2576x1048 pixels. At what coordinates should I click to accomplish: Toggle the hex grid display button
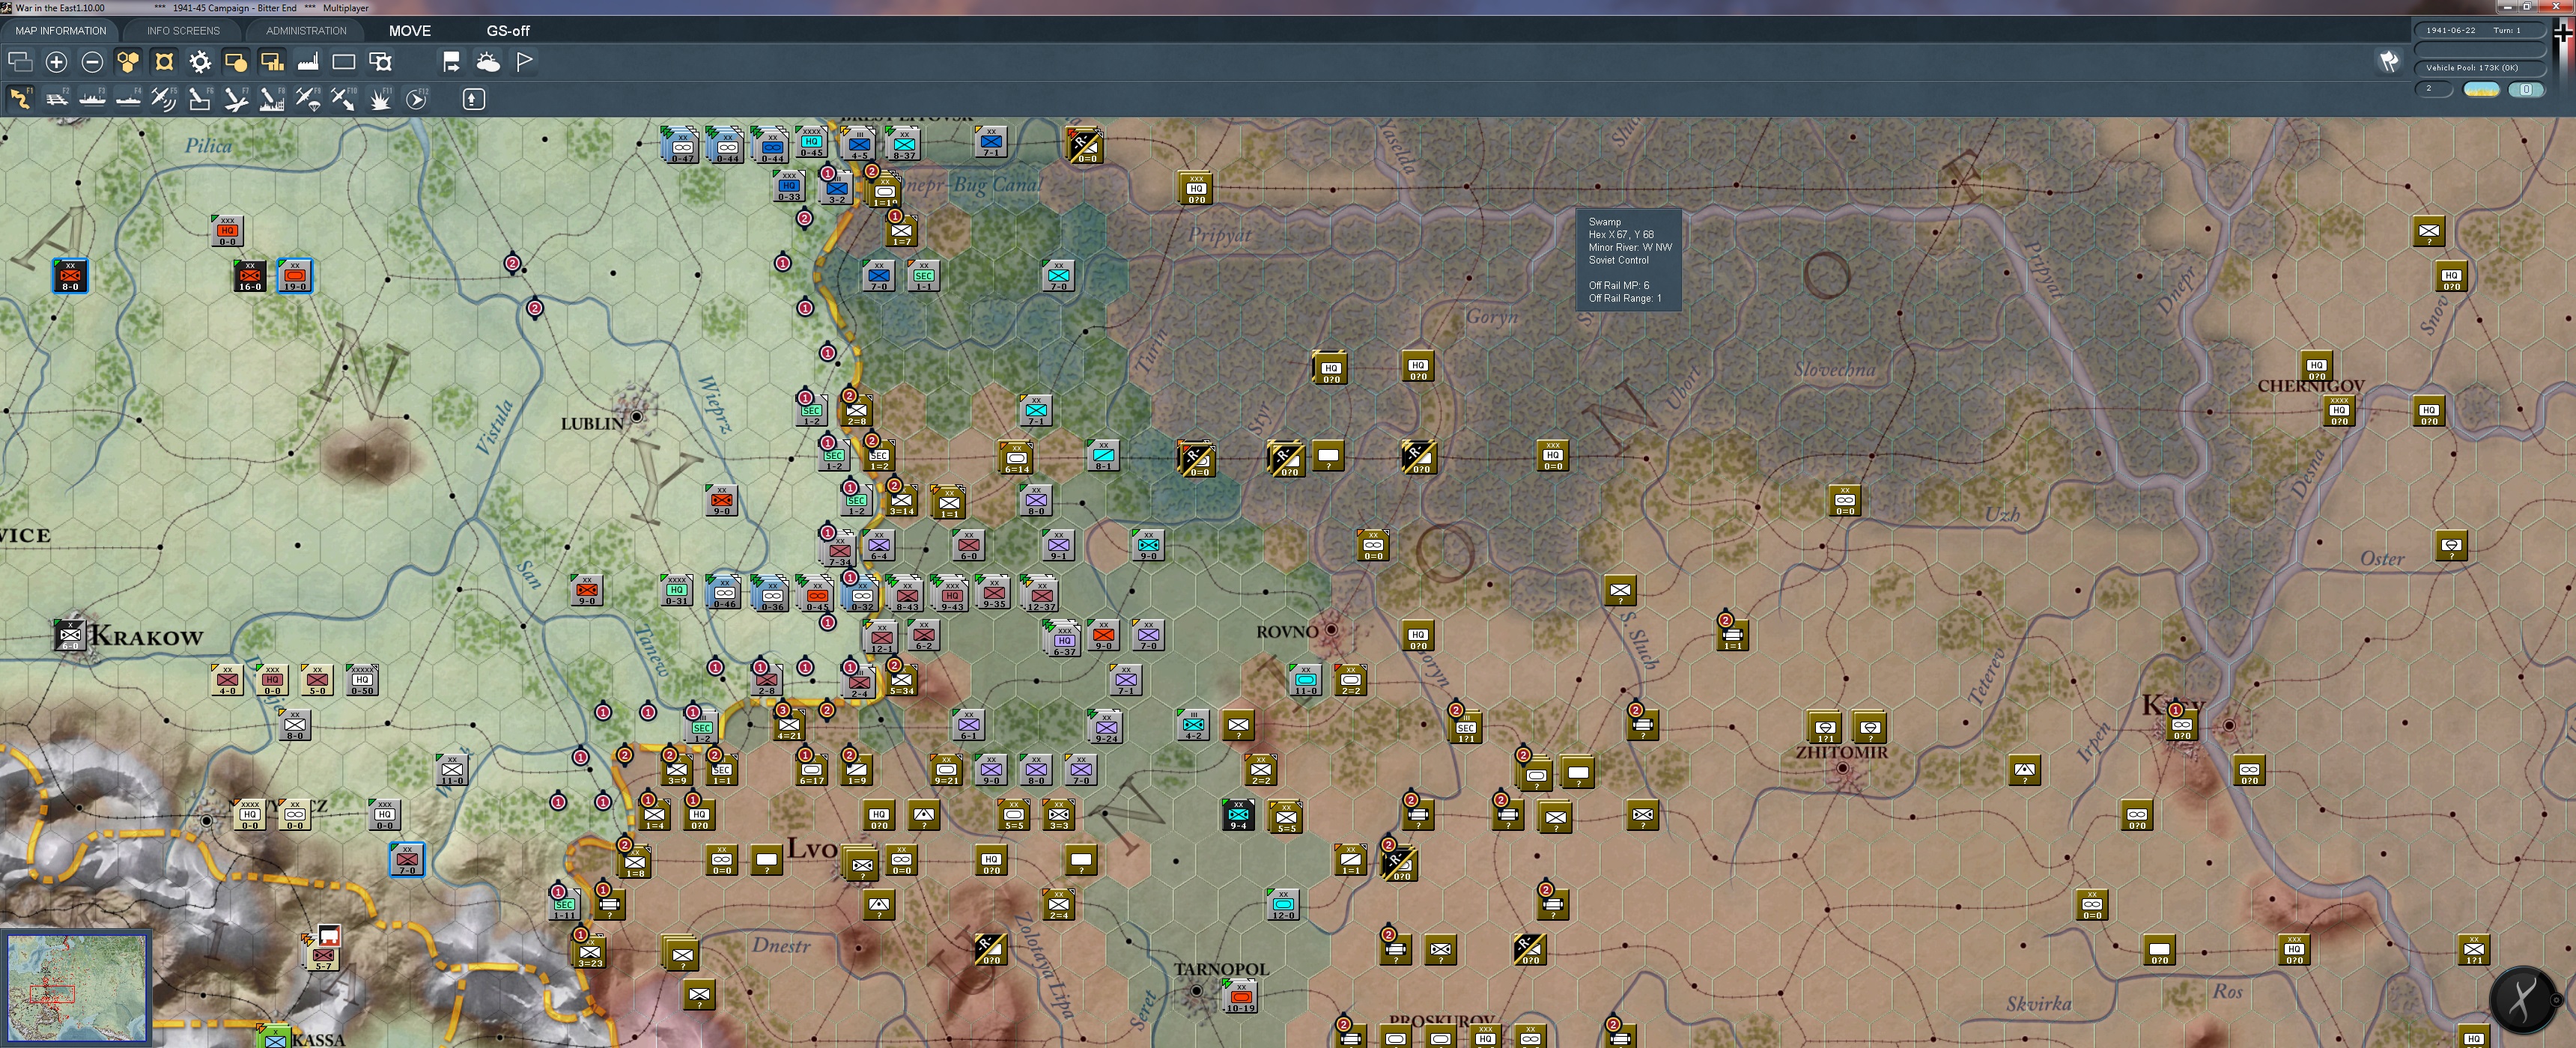coord(128,62)
